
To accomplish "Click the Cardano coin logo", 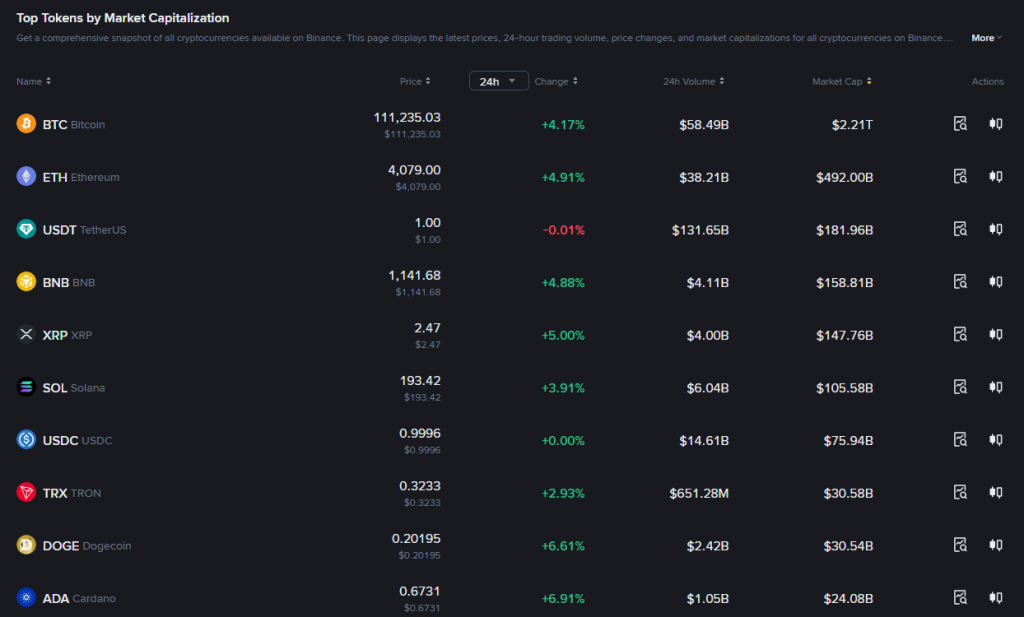I will coord(26,597).
